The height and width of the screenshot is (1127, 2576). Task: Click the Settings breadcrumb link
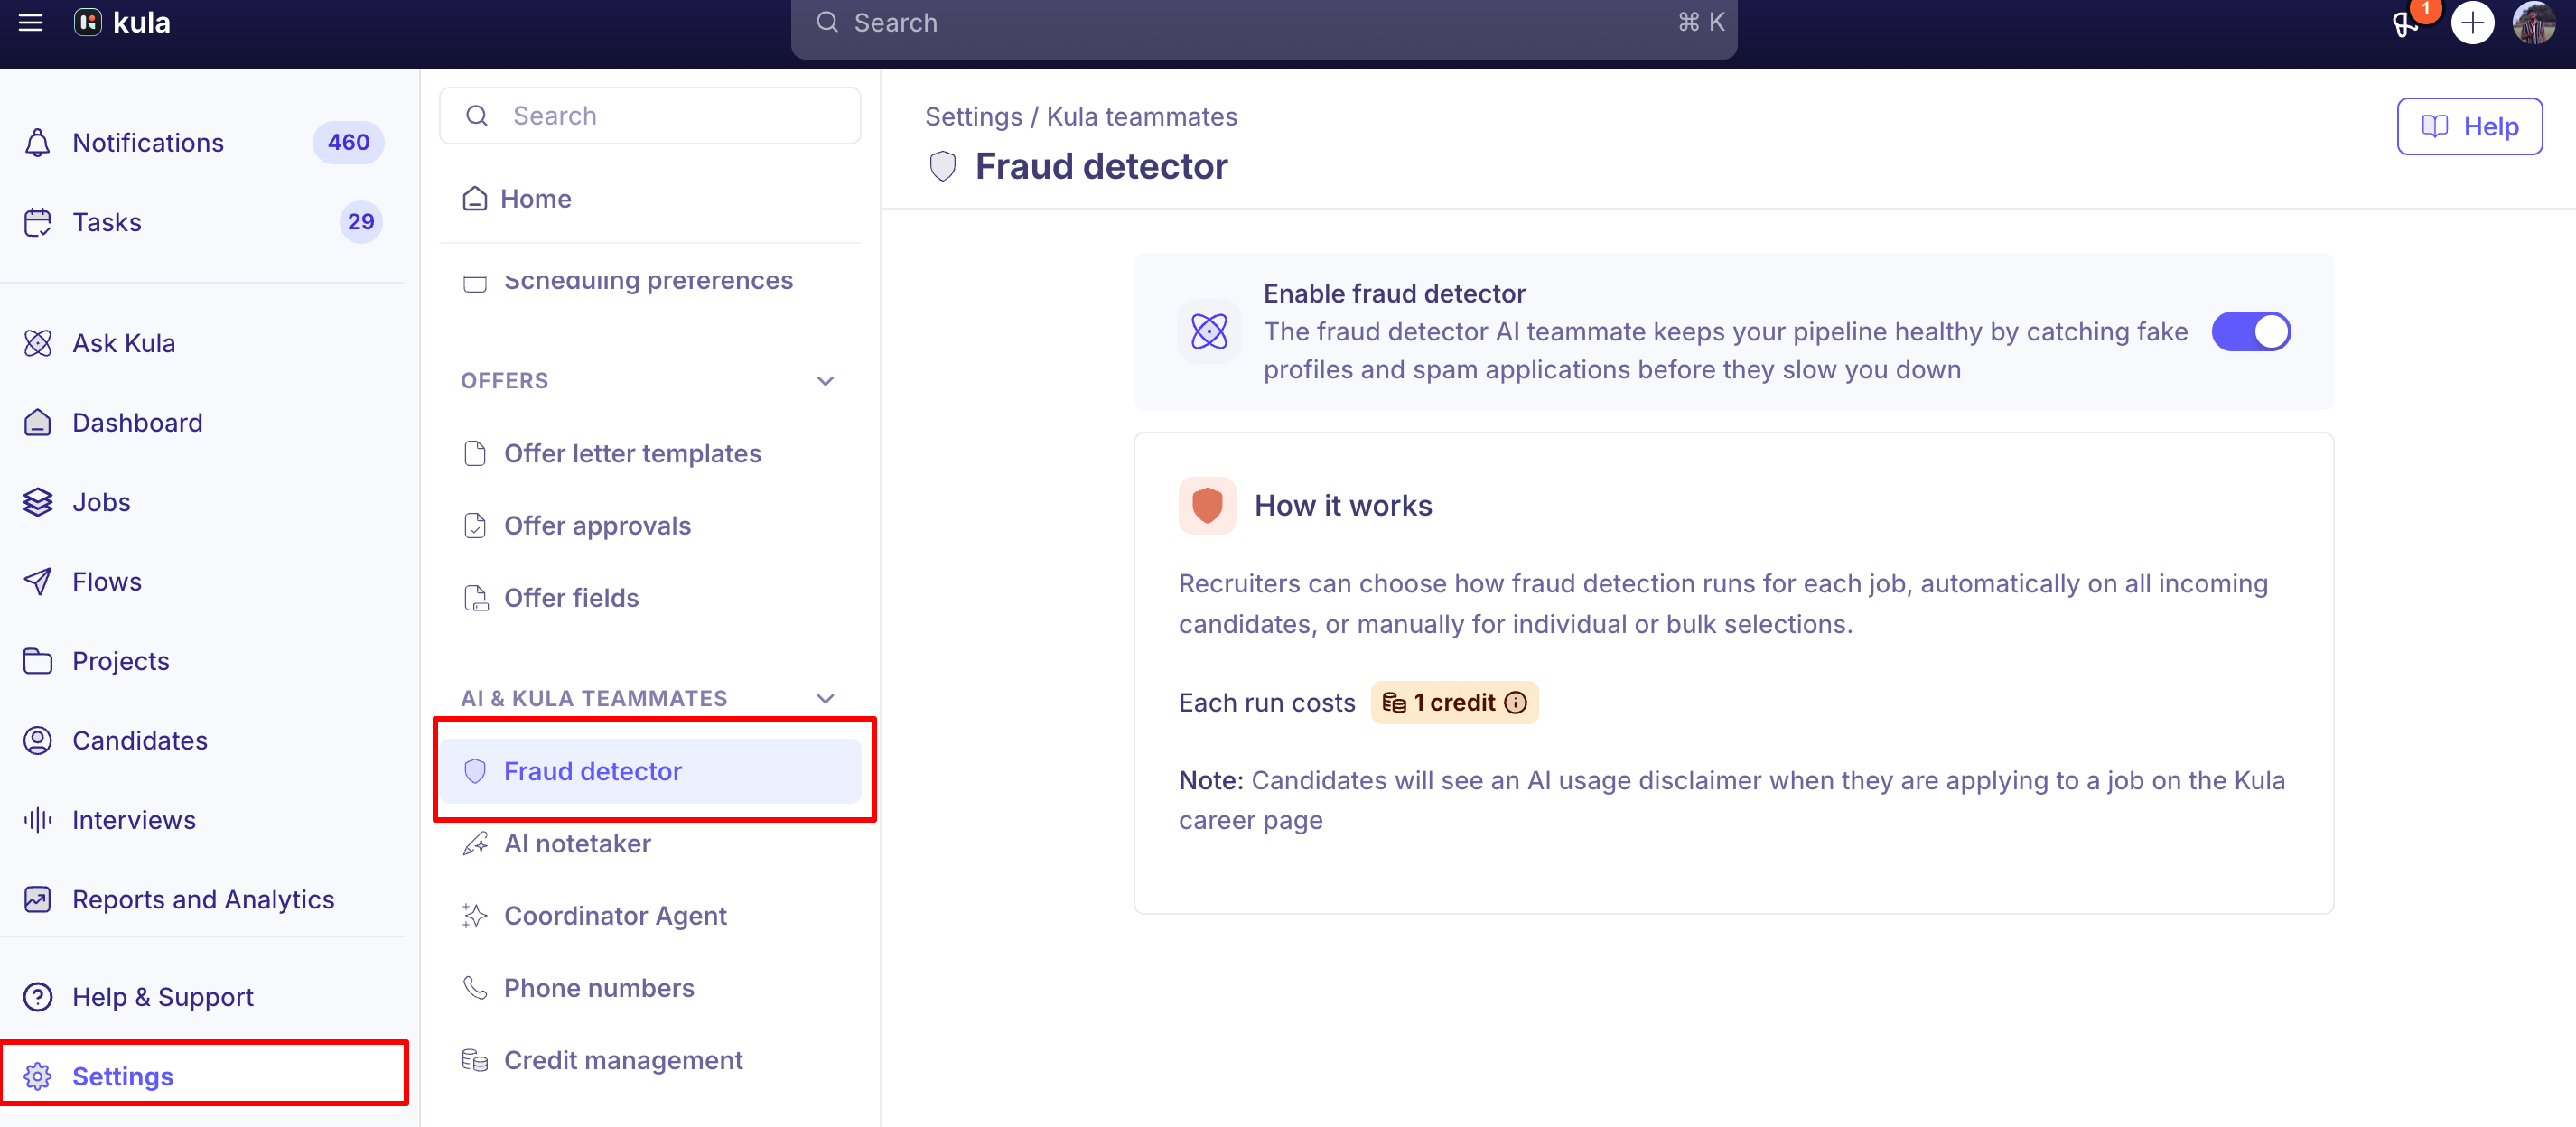(973, 117)
